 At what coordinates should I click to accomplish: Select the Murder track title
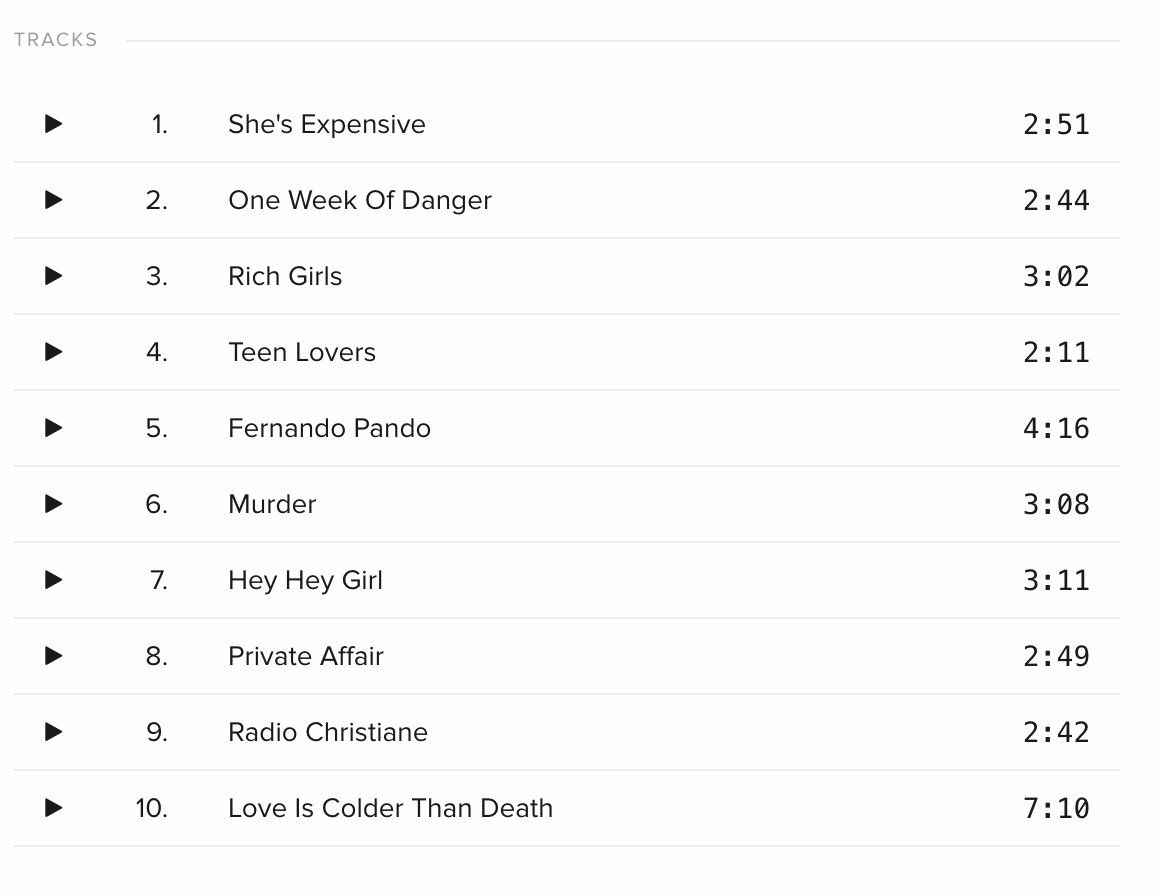[x=272, y=505]
